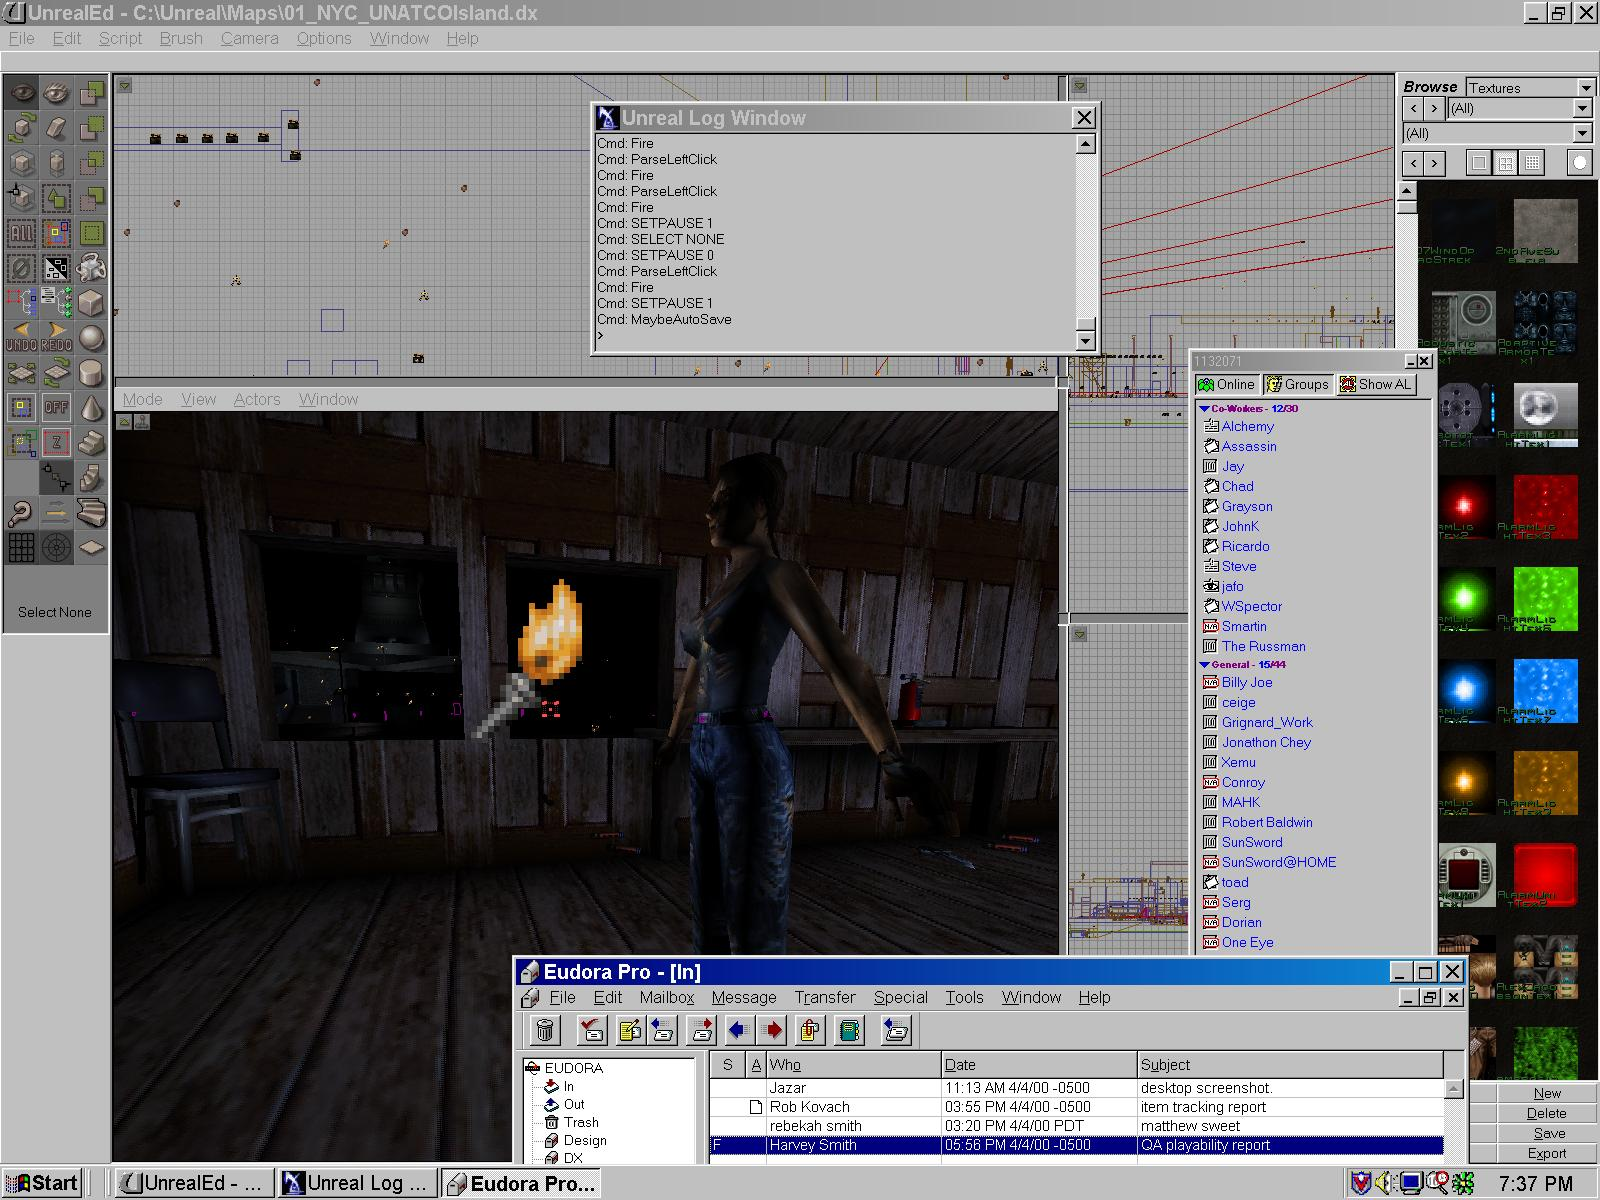Collapse the Co-Workers group in contact list
The width and height of the screenshot is (1600, 1200).
point(1204,409)
